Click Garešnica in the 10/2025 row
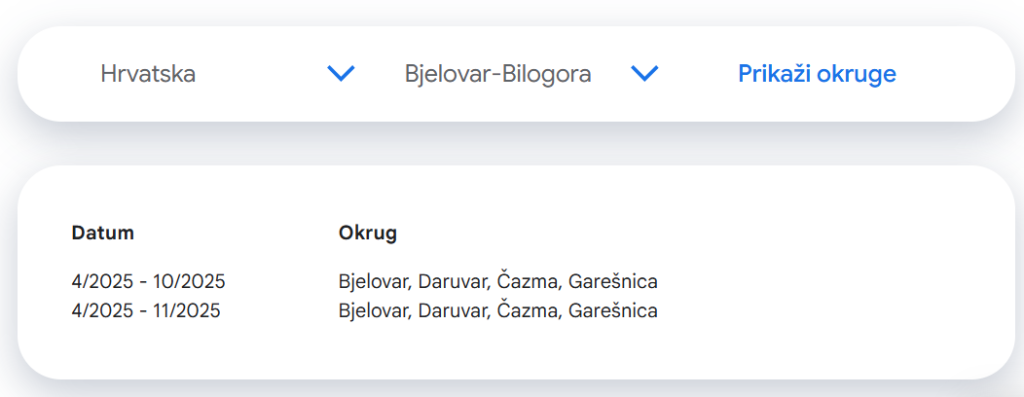 click(x=613, y=281)
